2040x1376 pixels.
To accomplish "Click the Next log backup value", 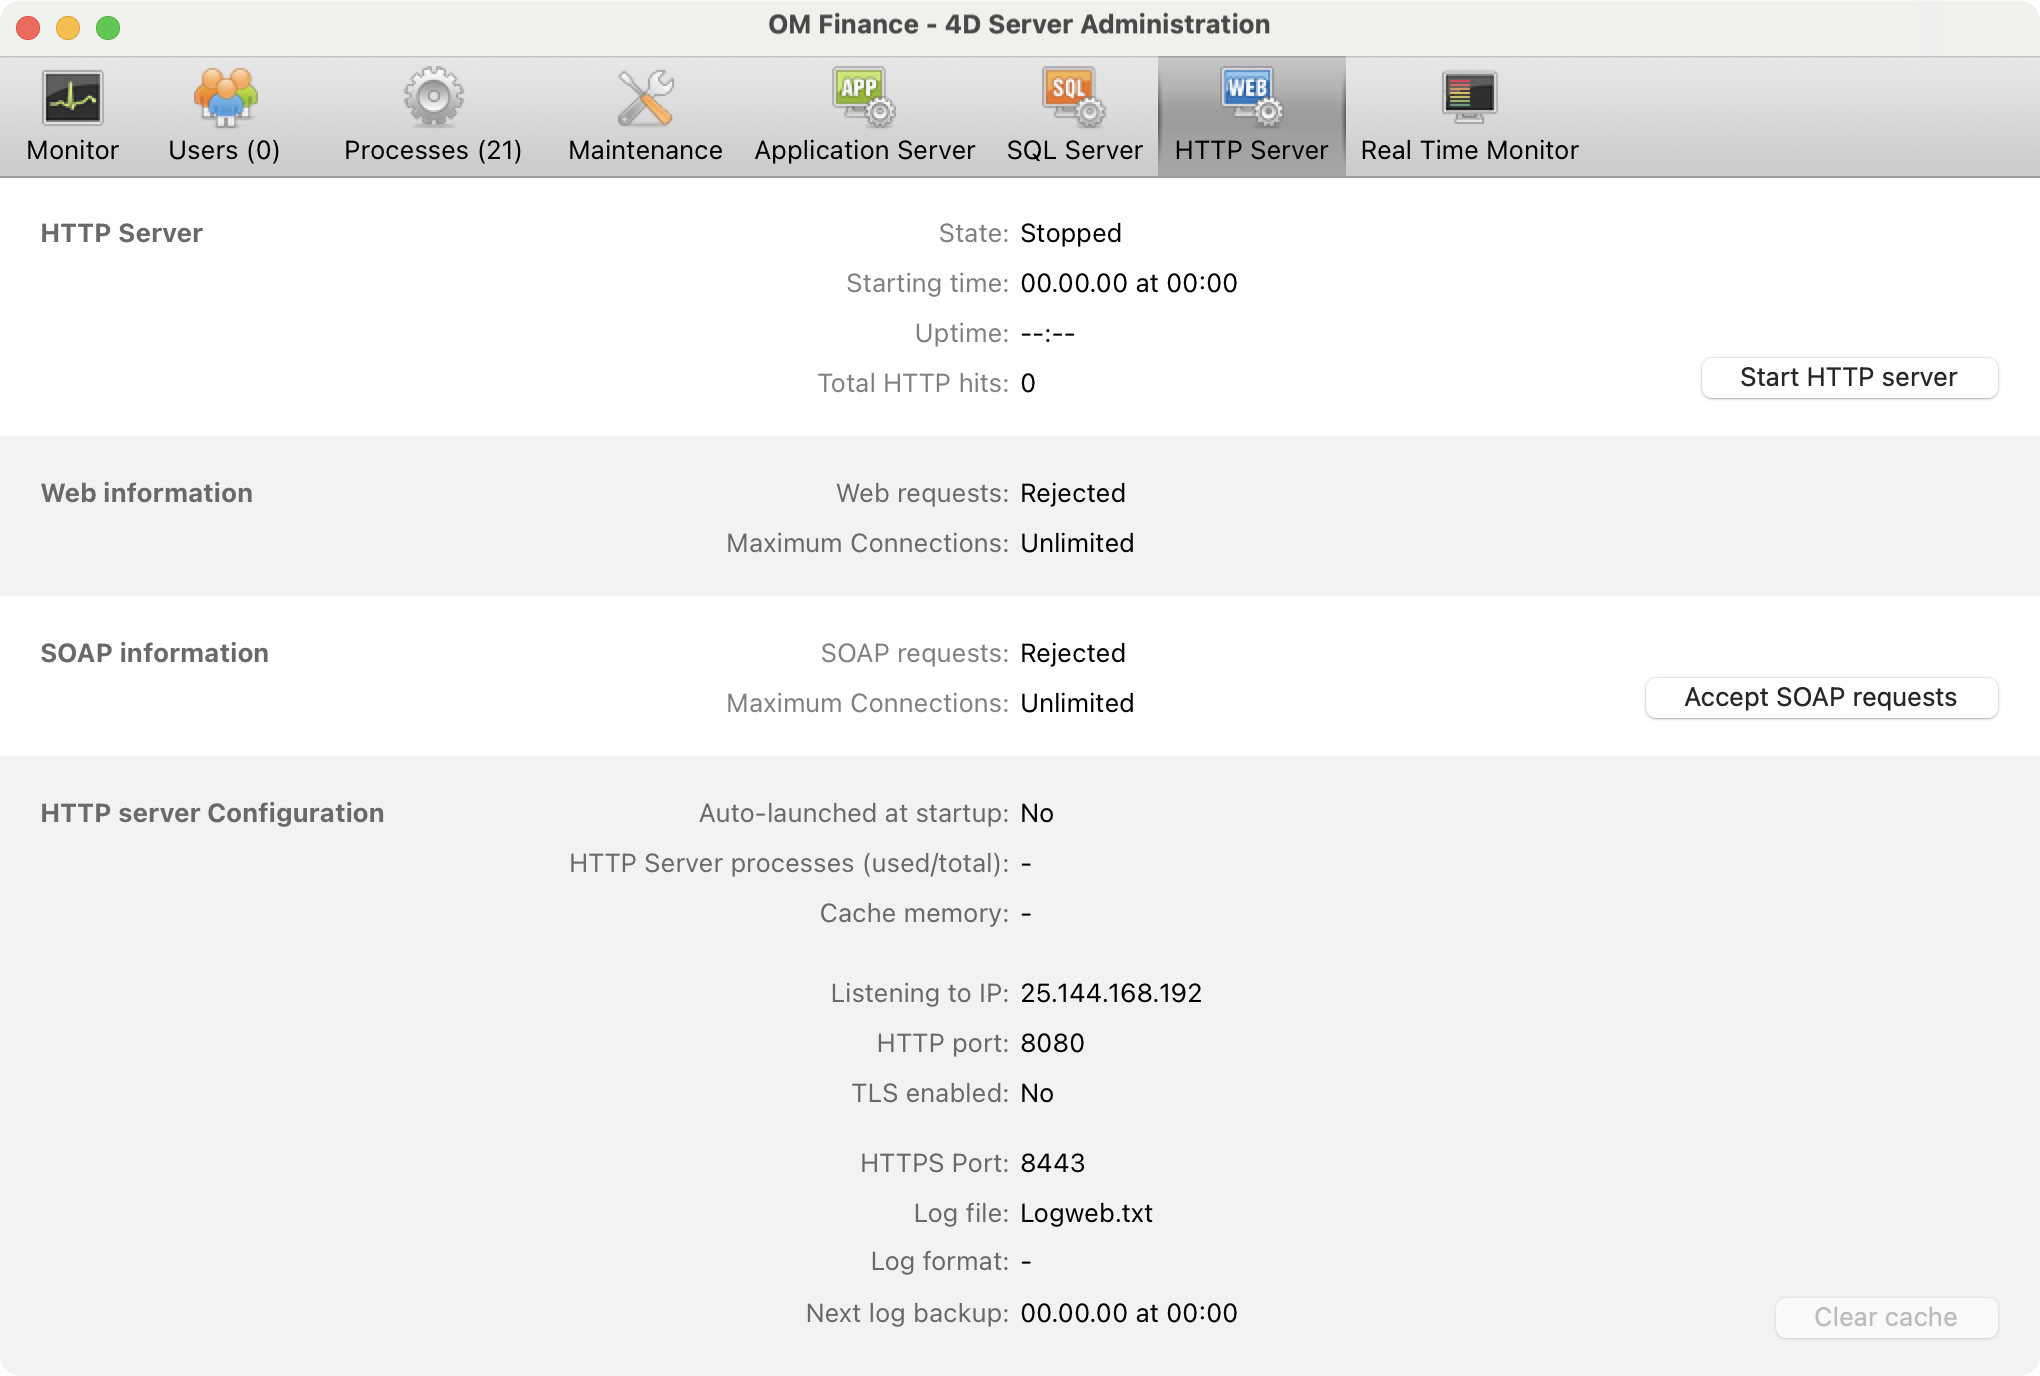I will click(1129, 1313).
